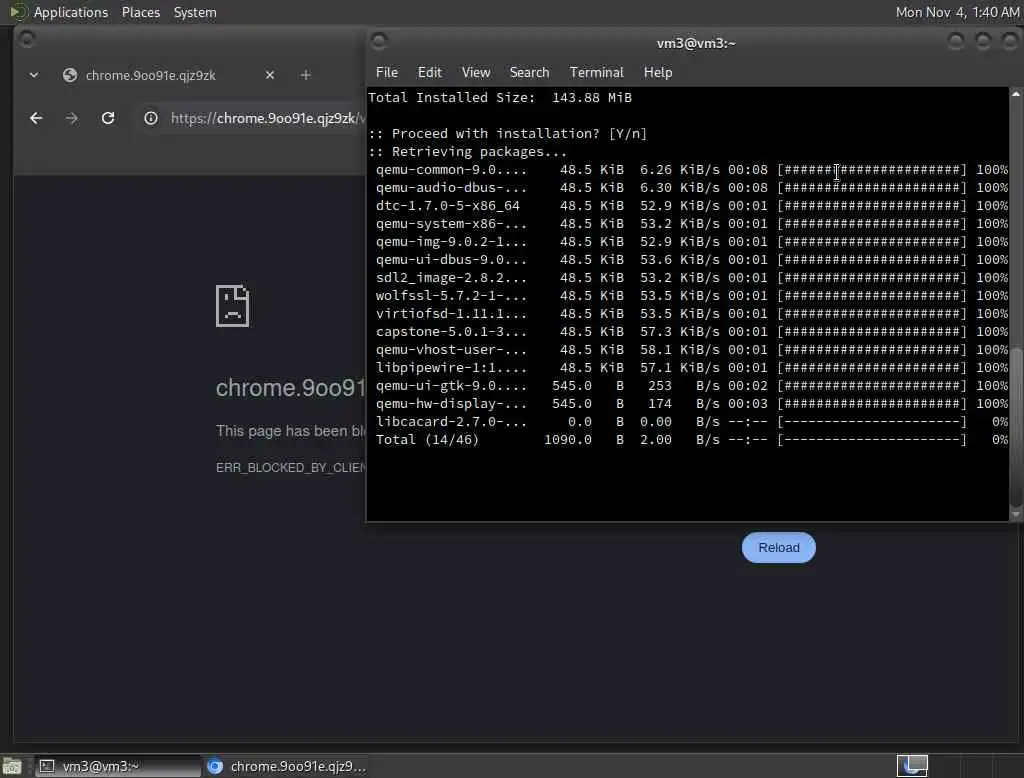Click the terminal scrollbar down arrow
Viewport: 1024px width, 778px height.
(x=1016, y=515)
